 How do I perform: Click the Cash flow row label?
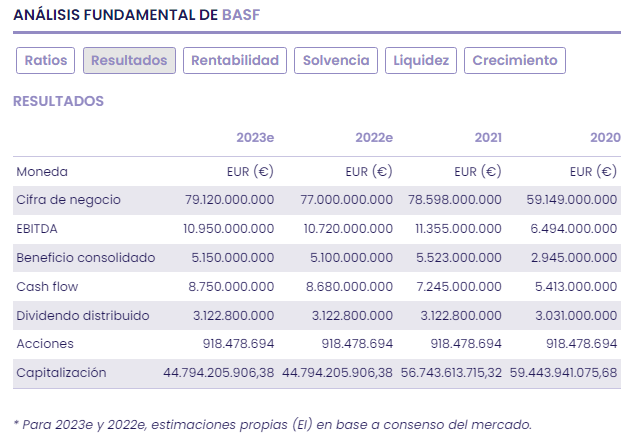(x=47, y=287)
